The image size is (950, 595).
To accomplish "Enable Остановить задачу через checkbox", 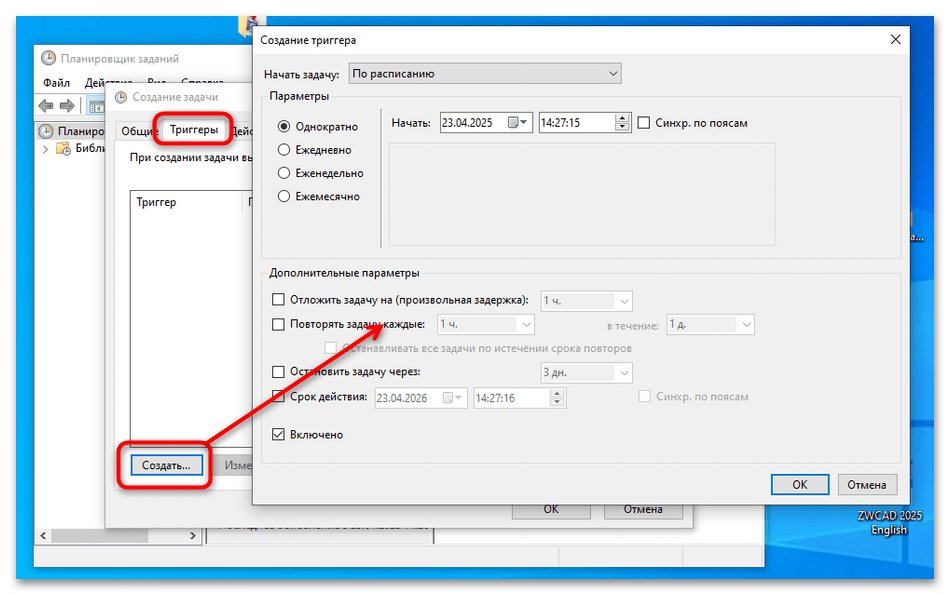I will 278,372.
